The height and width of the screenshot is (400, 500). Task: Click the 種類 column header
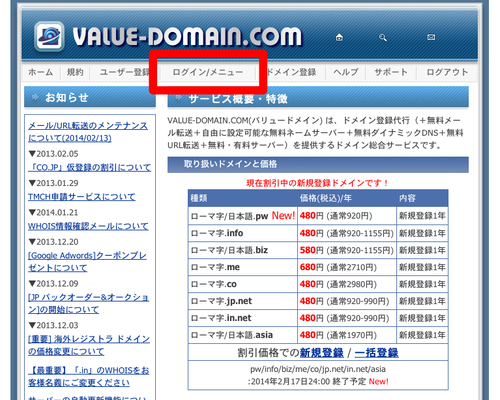(199, 198)
